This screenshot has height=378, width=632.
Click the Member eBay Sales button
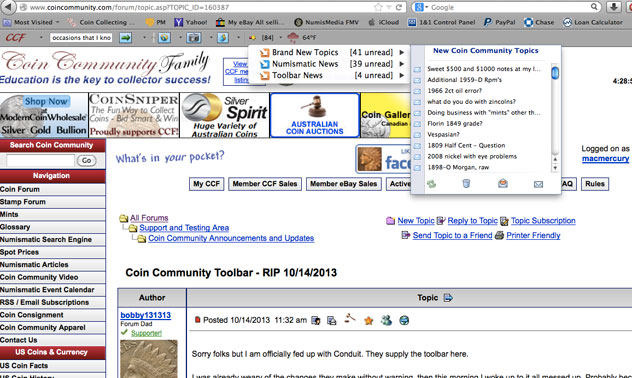(343, 184)
